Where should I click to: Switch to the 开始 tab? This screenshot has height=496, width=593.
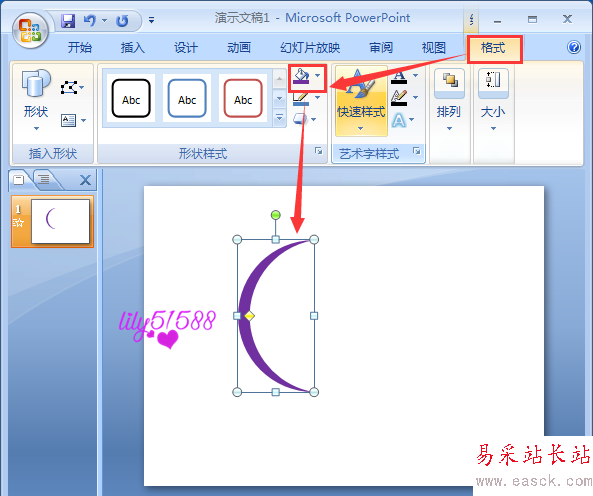pyautogui.click(x=80, y=48)
